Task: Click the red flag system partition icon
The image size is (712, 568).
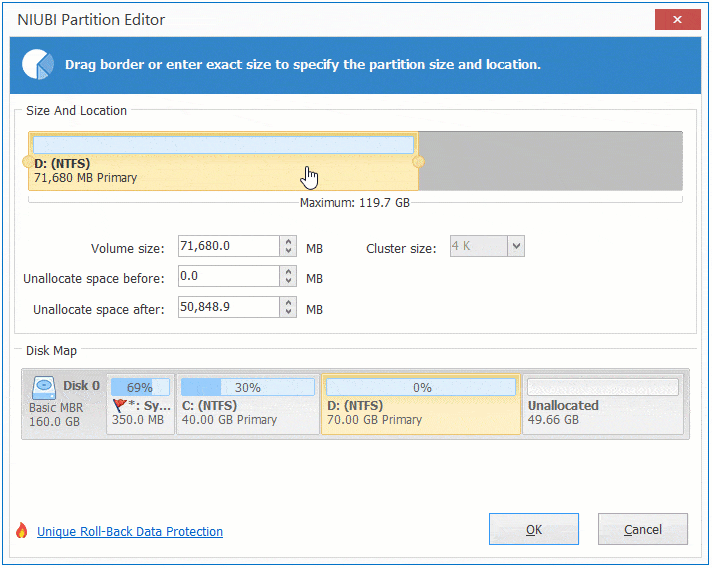Action: (x=120, y=406)
